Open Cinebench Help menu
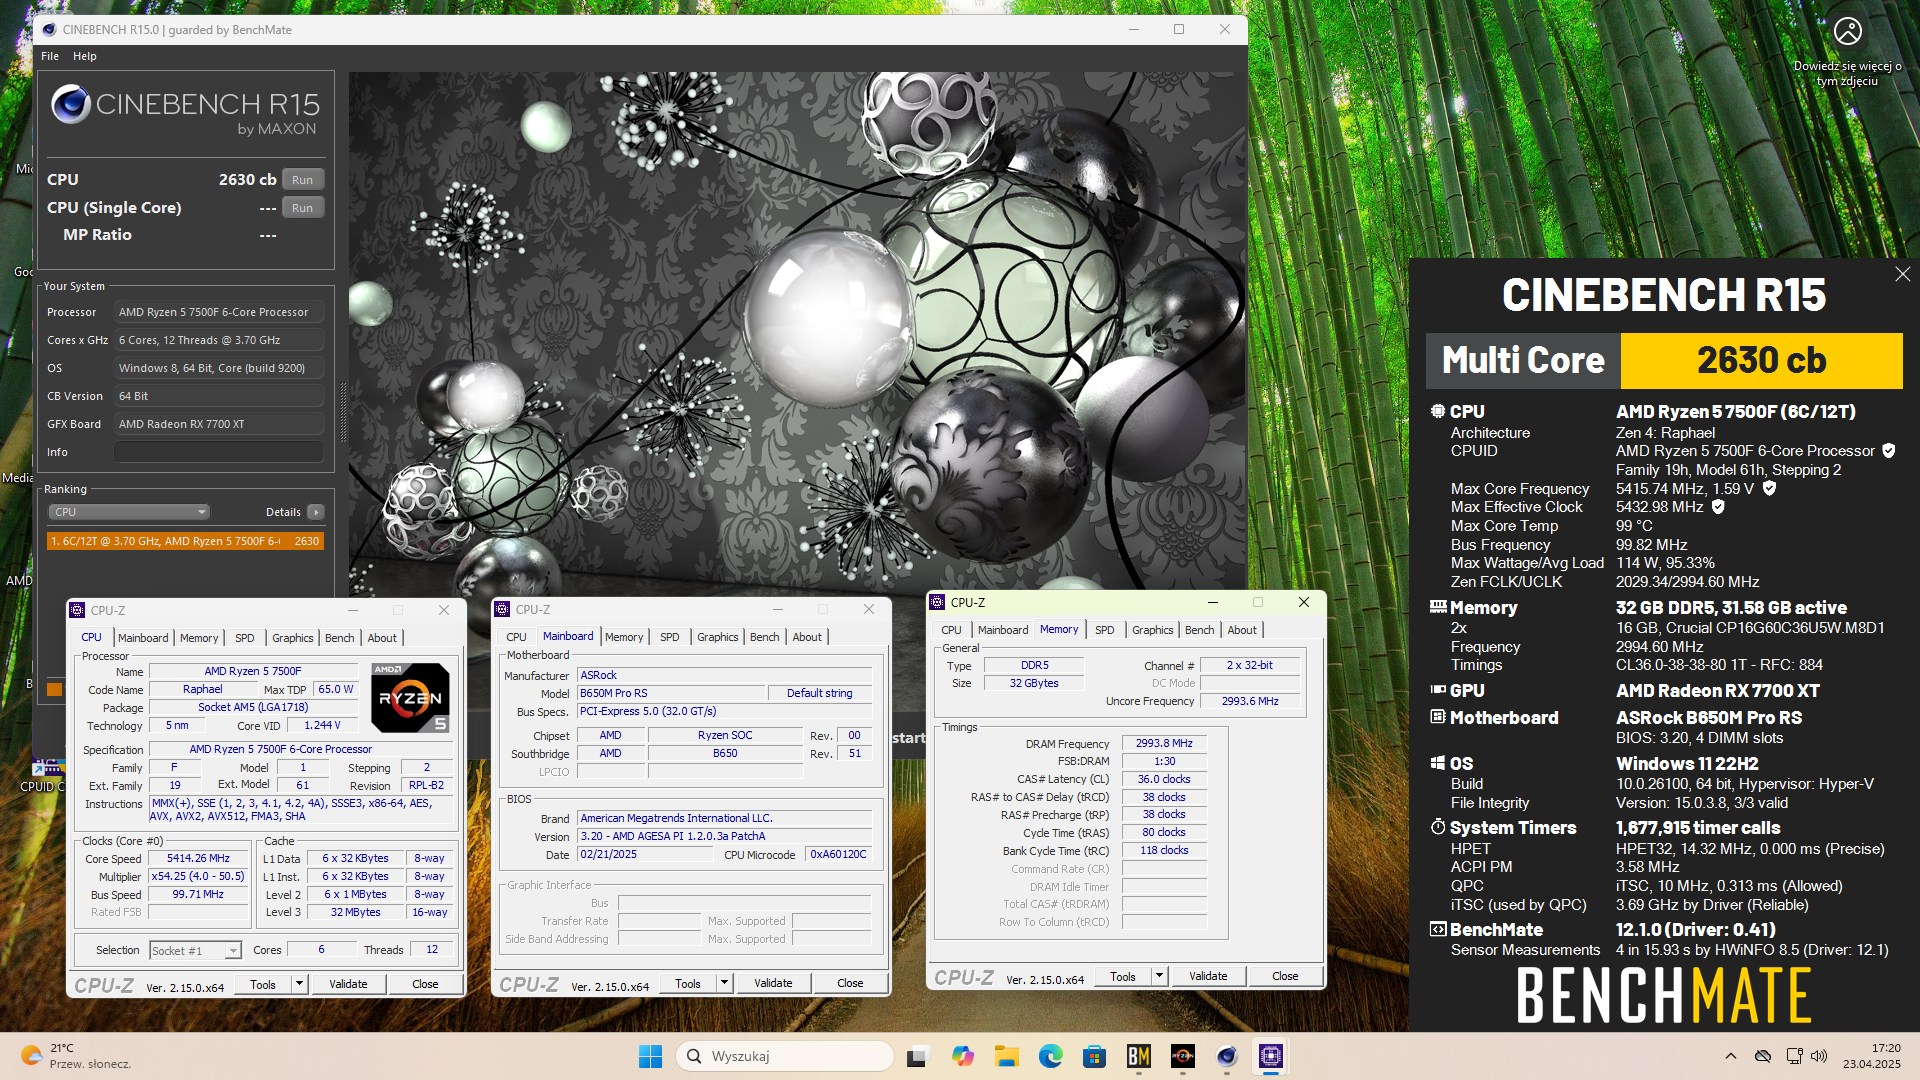1920x1080 pixels. pos(85,56)
